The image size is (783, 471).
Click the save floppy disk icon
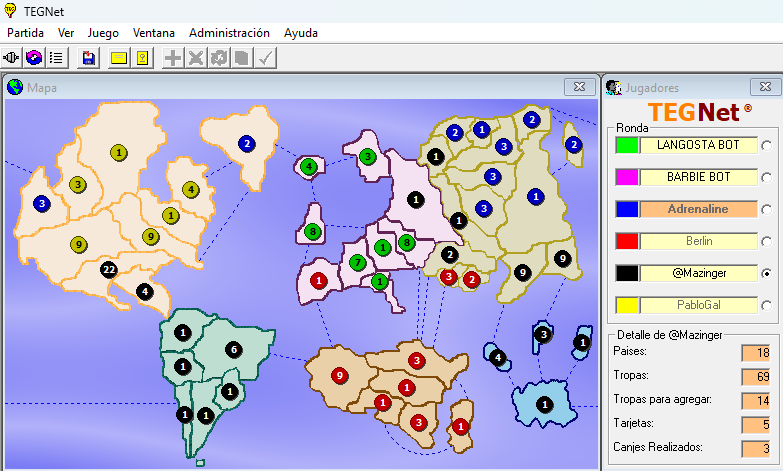pos(89,57)
